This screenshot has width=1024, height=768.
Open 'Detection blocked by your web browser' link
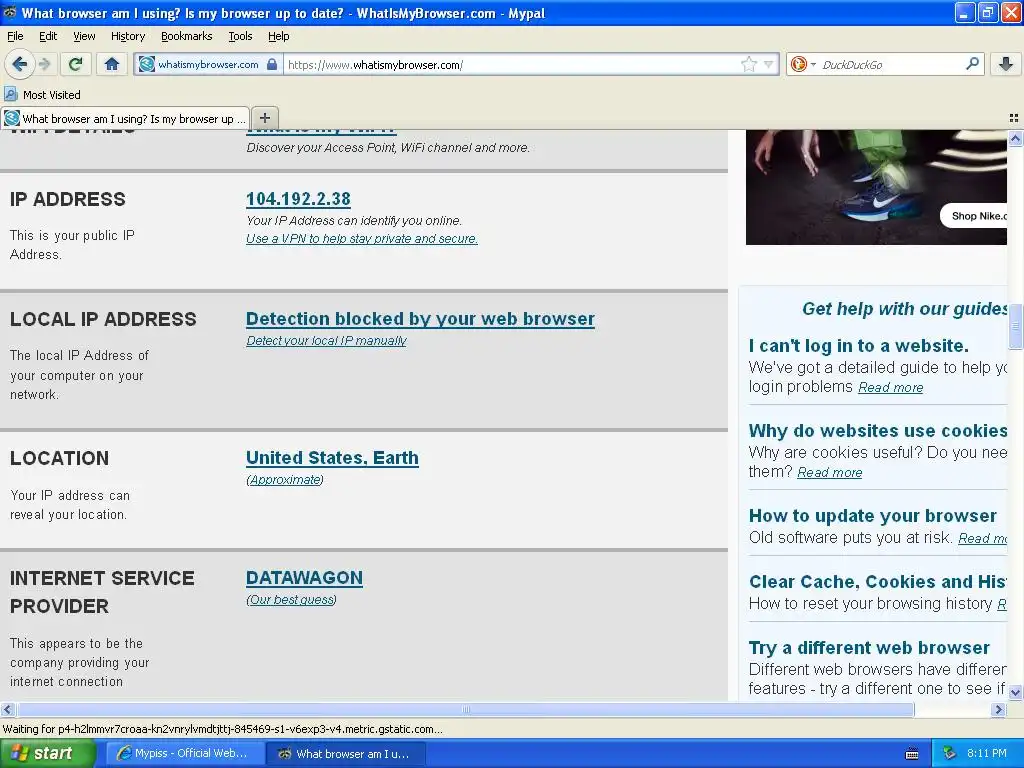pos(420,319)
